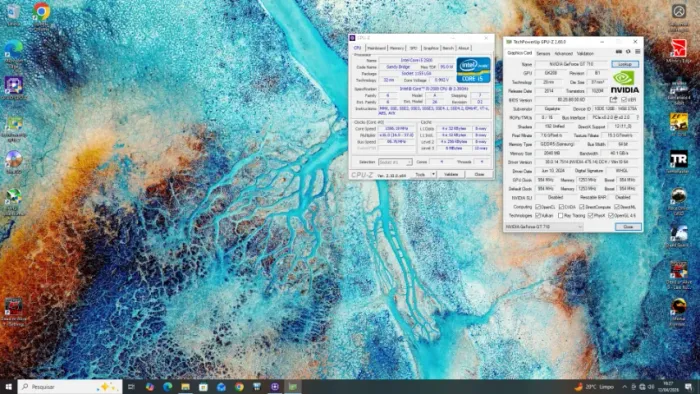Switch to the SPD tab in CPU-Z

coord(413,48)
